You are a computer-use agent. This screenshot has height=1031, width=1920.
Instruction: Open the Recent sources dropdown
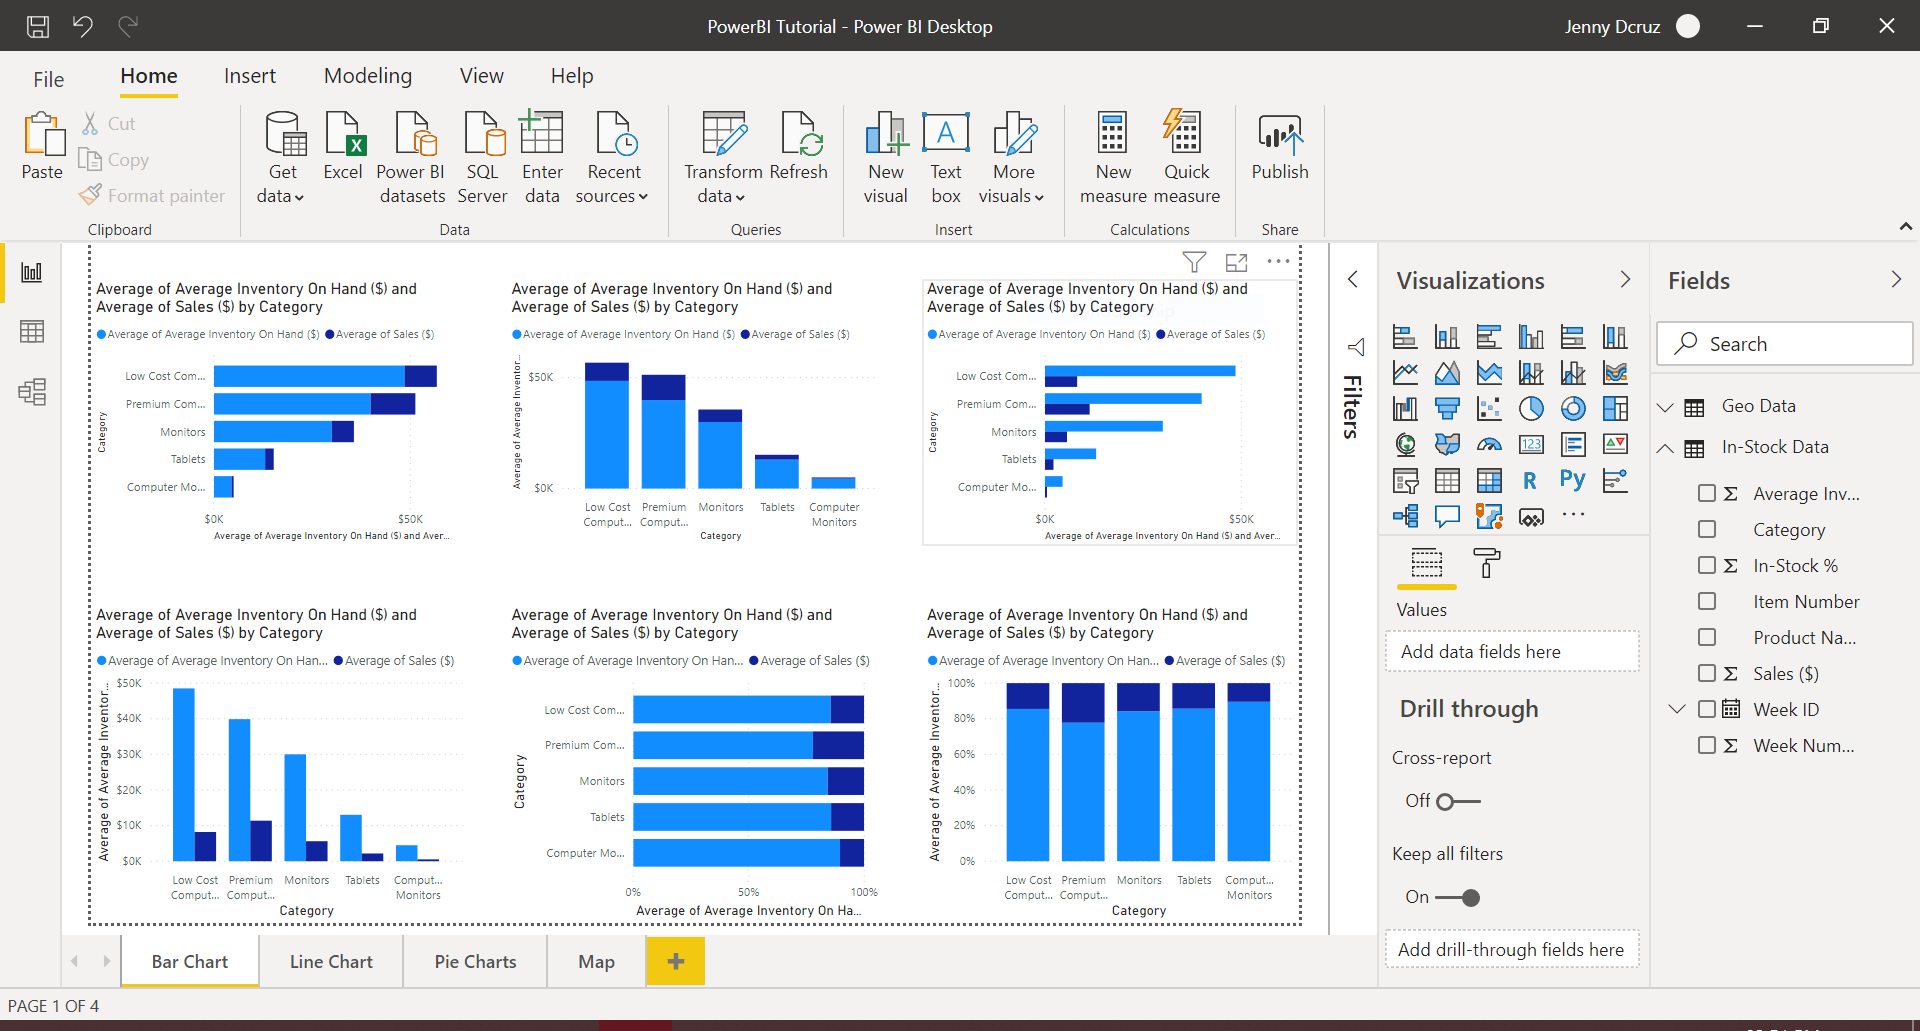613,184
